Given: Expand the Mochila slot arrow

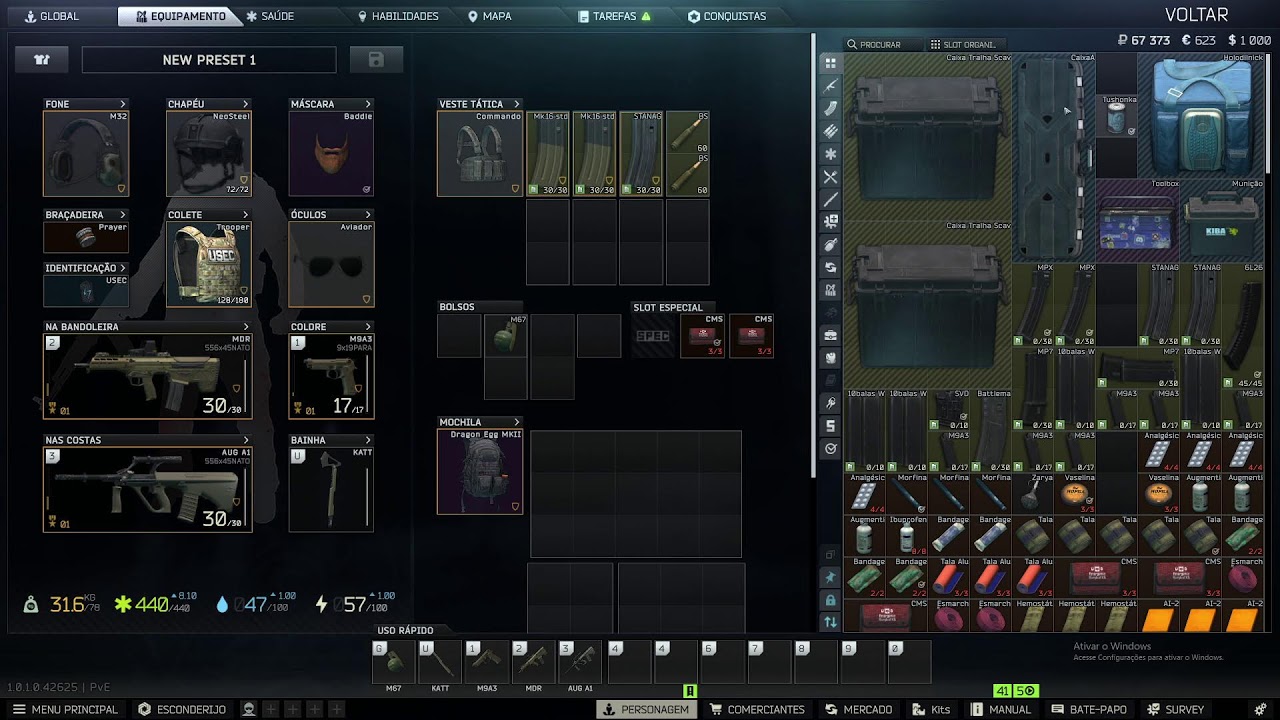Looking at the screenshot, I should pyautogui.click(x=517, y=422).
